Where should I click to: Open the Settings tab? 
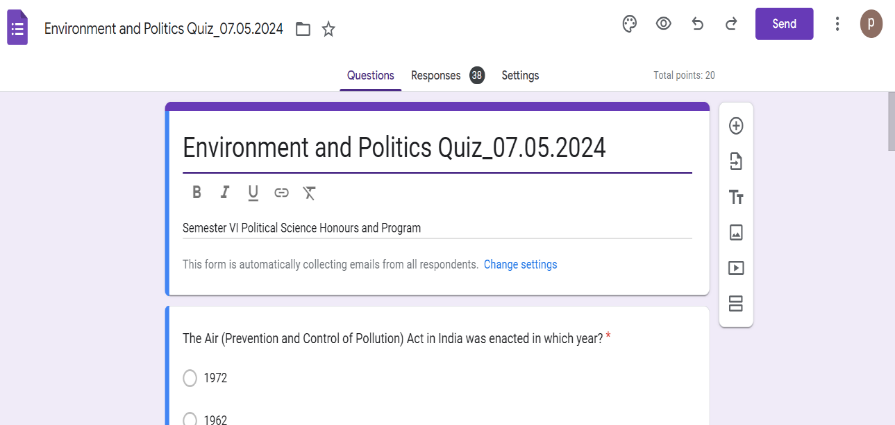click(520, 76)
